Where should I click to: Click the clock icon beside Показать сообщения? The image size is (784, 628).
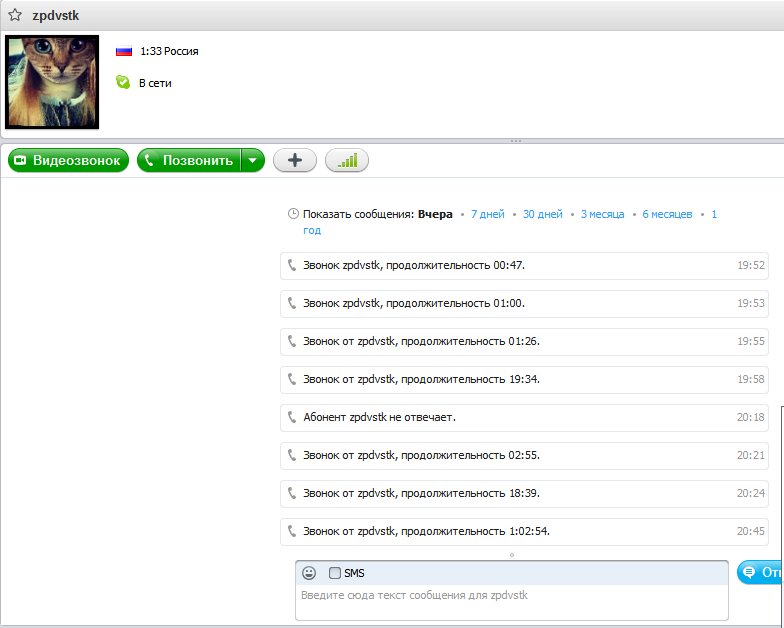[x=293, y=214]
